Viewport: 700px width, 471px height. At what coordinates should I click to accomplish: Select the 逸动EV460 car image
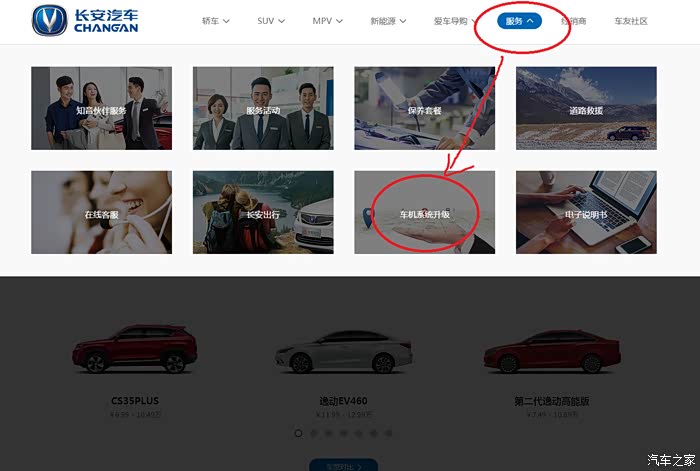pyautogui.click(x=343, y=352)
